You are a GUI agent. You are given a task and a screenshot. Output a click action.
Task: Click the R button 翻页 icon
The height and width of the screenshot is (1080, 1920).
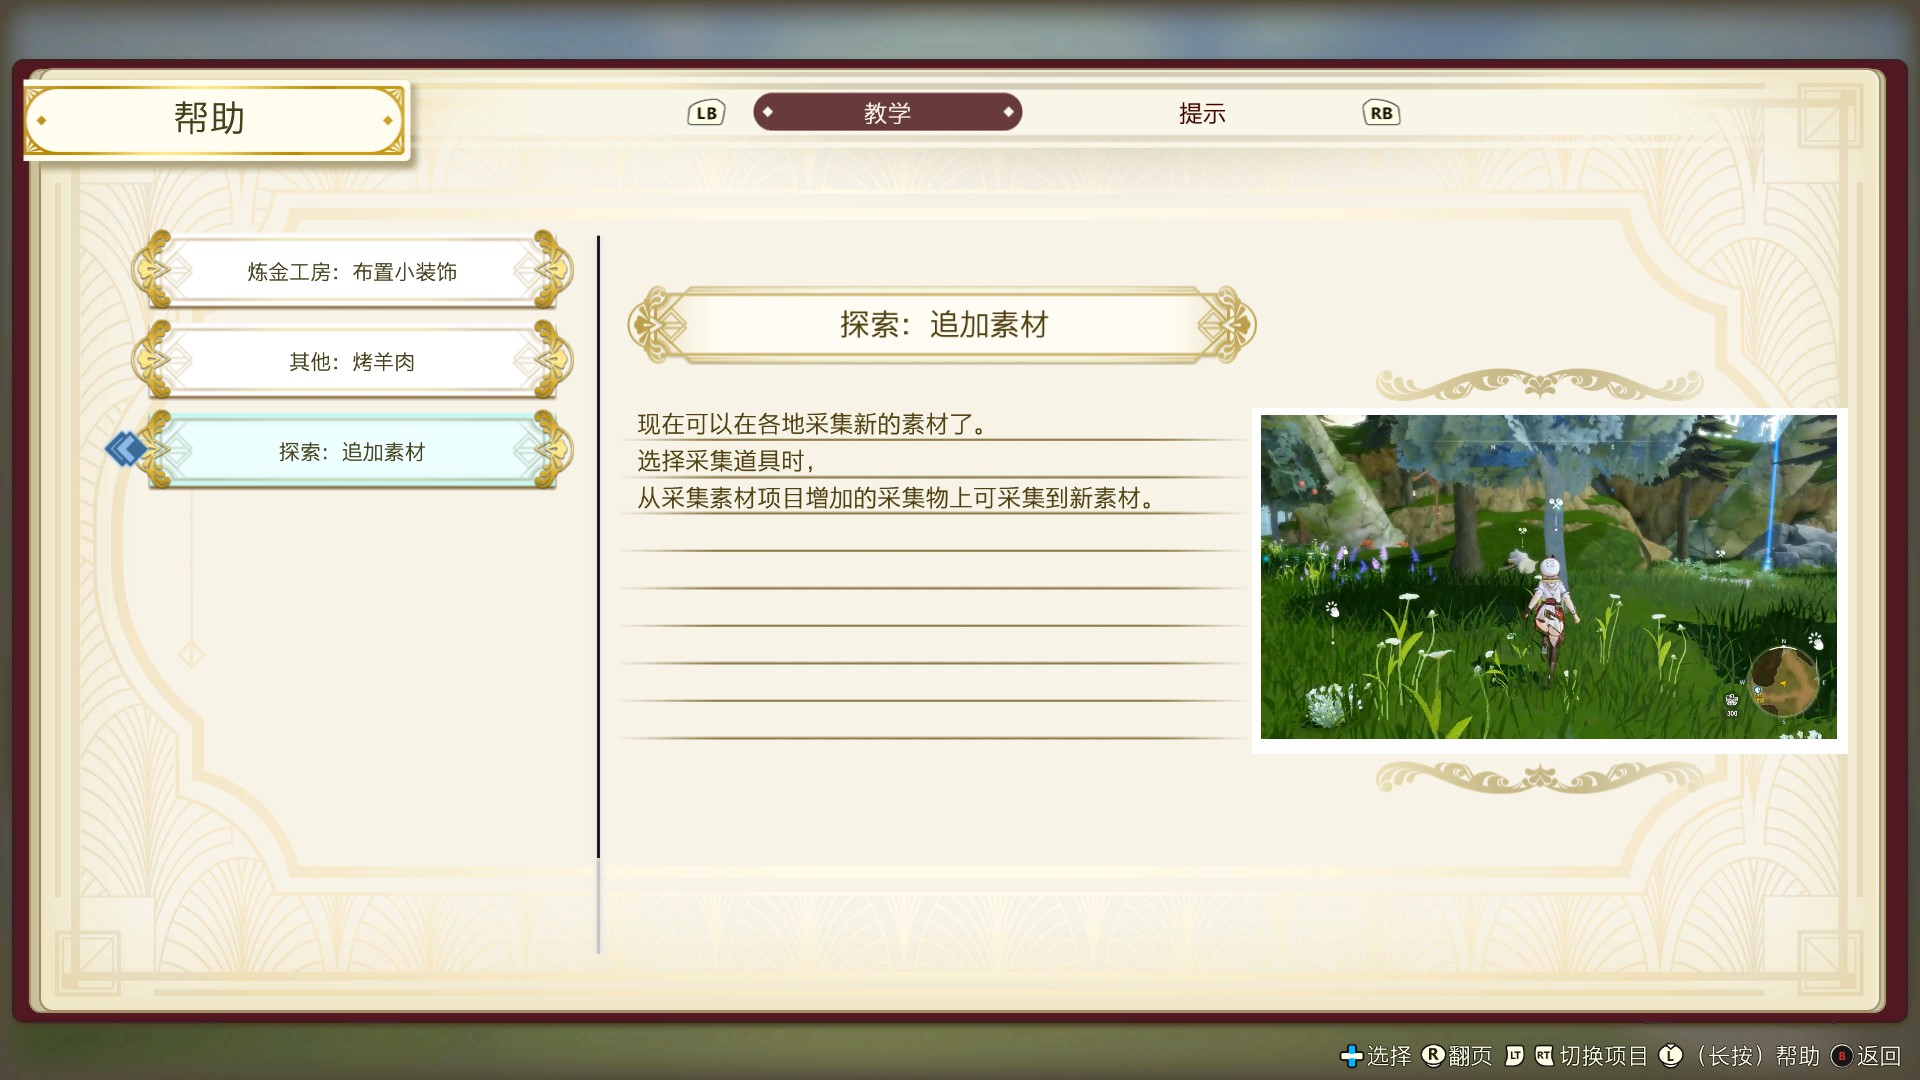(x=1432, y=1055)
